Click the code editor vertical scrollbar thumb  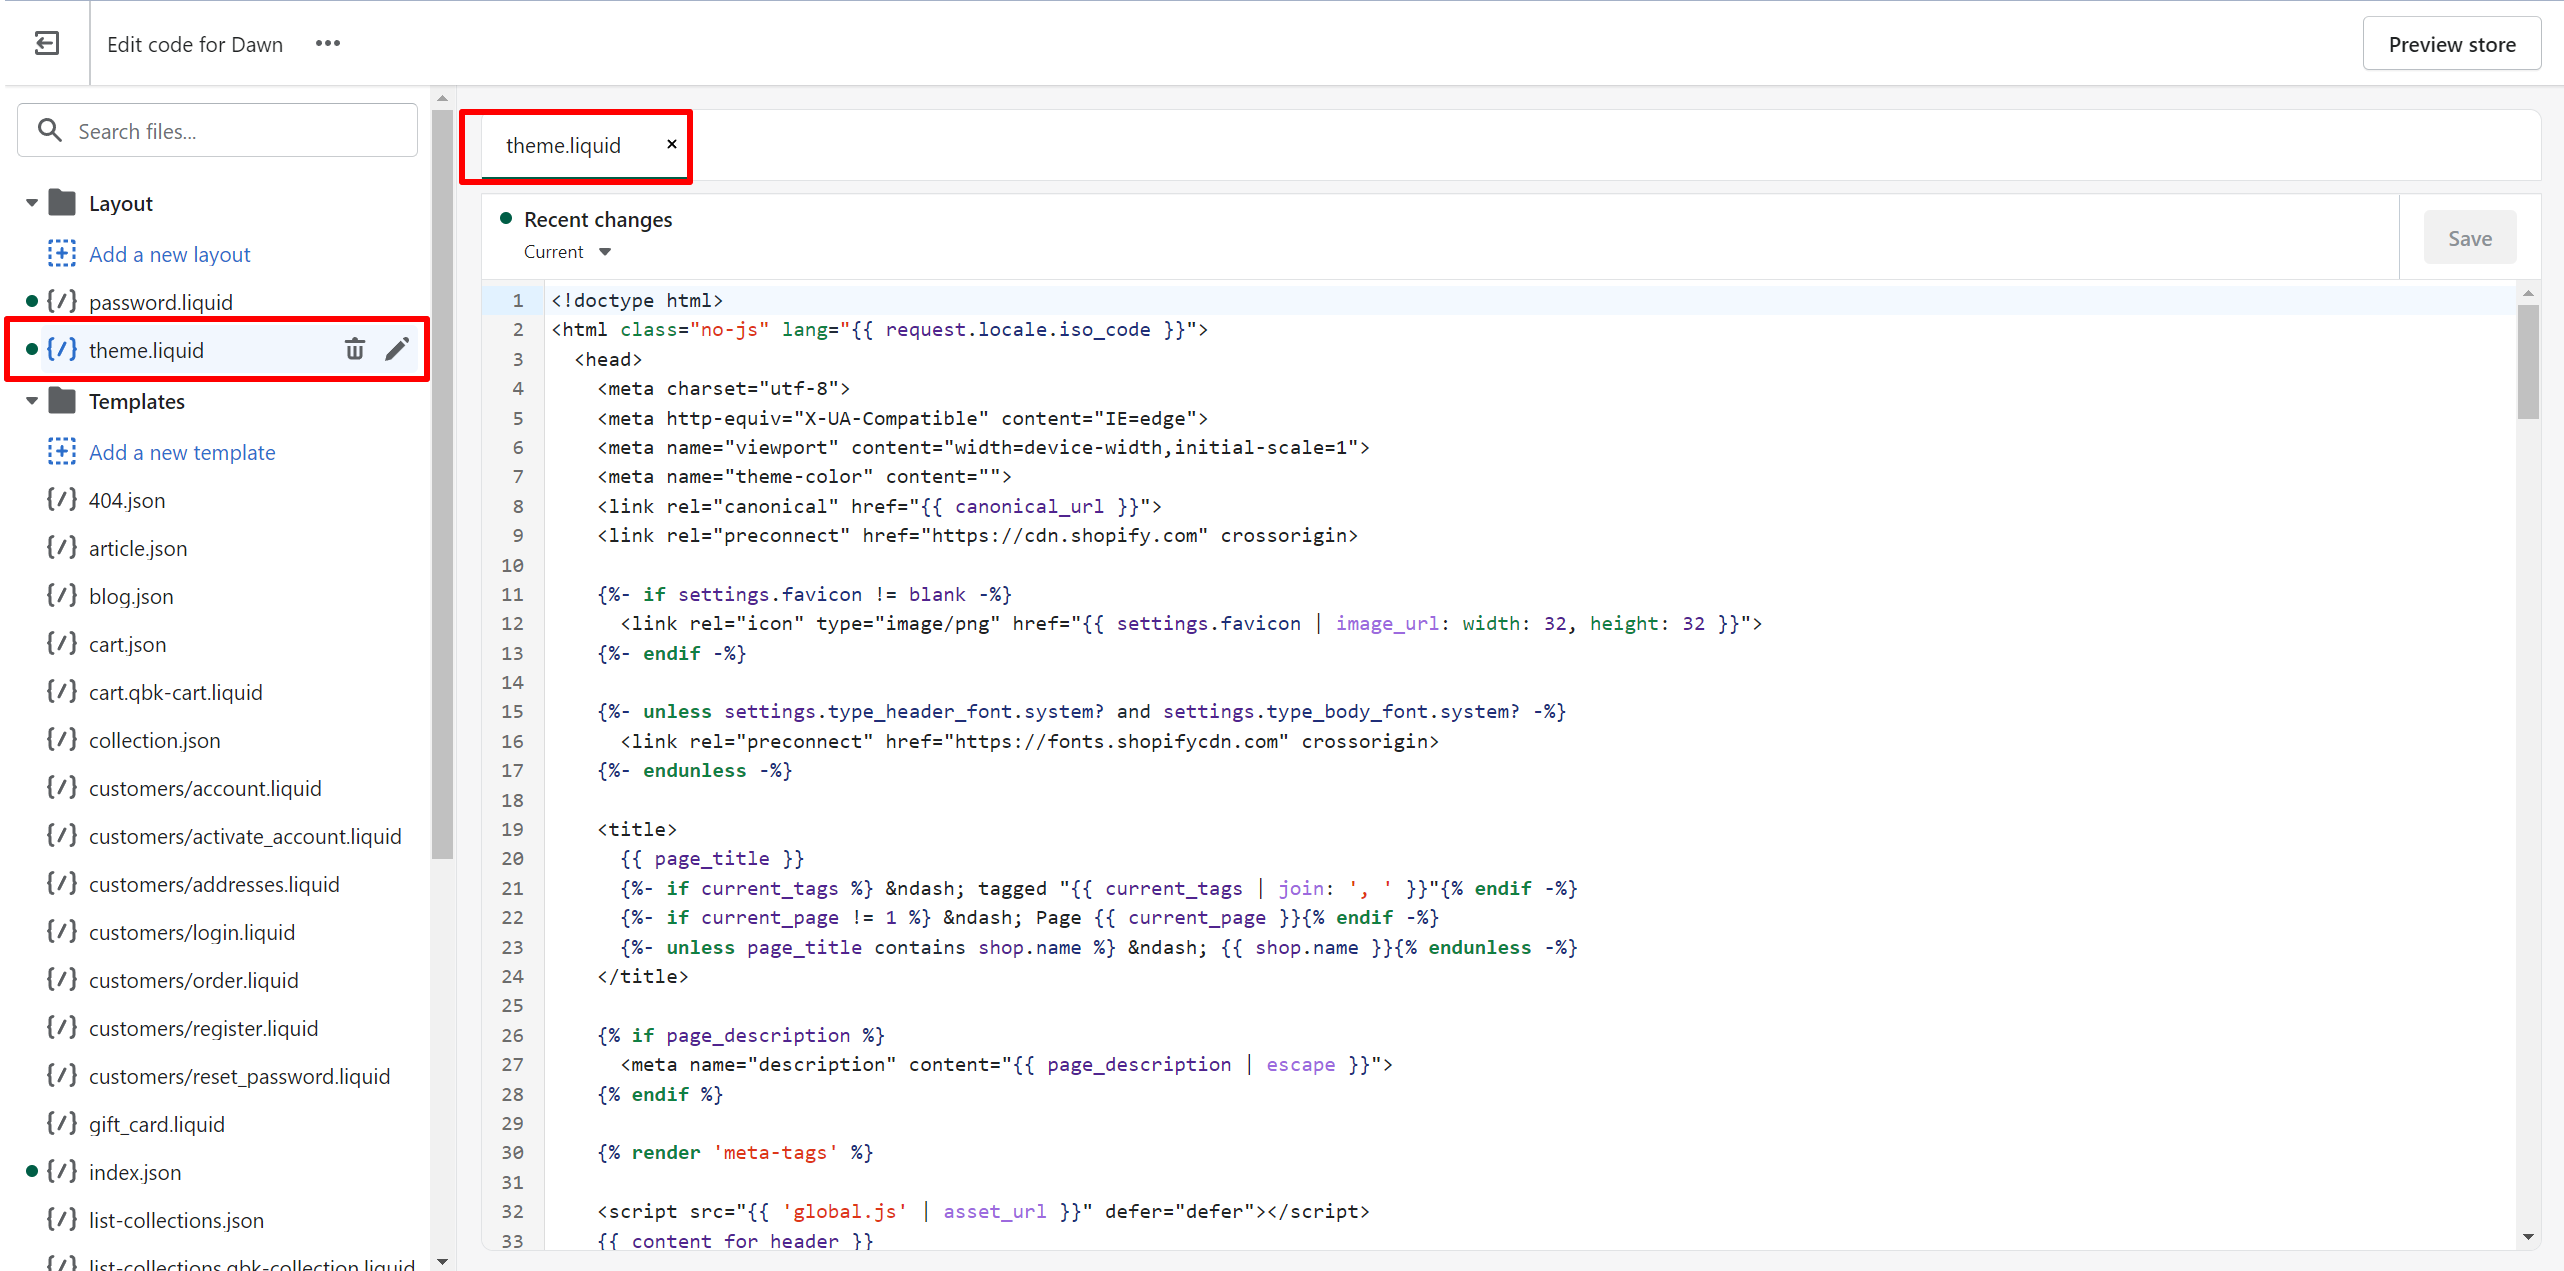pyautogui.click(x=2528, y=361)
